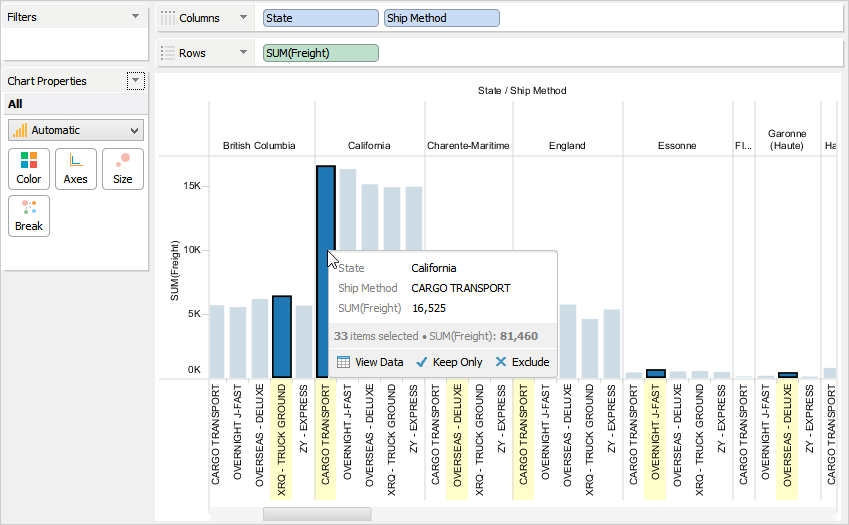This screenshot has width=849, height=525.
Task: Click the Size card icon
Action: point(123,160)
